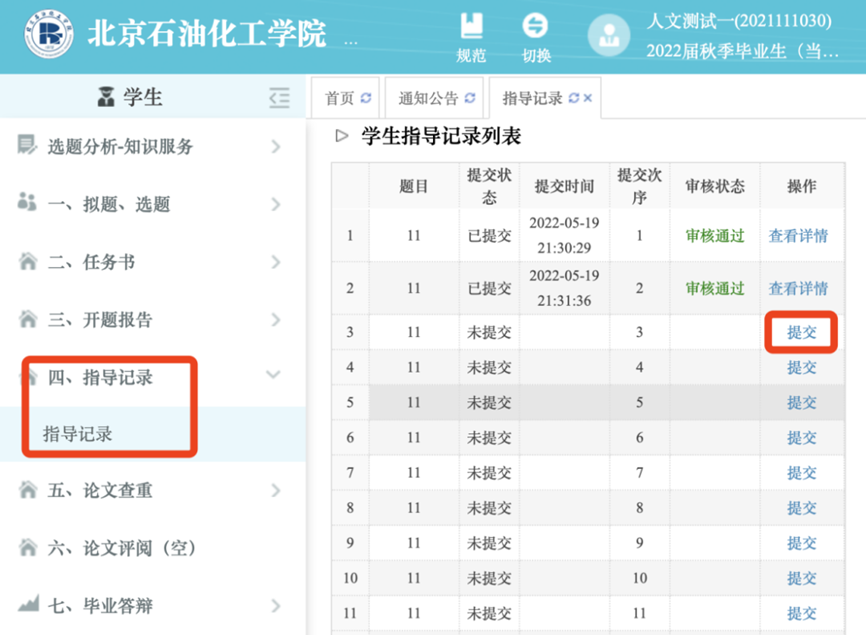Click the 规范 book icon in header
This screenshot has width=866, height=635.
point(470,27)
